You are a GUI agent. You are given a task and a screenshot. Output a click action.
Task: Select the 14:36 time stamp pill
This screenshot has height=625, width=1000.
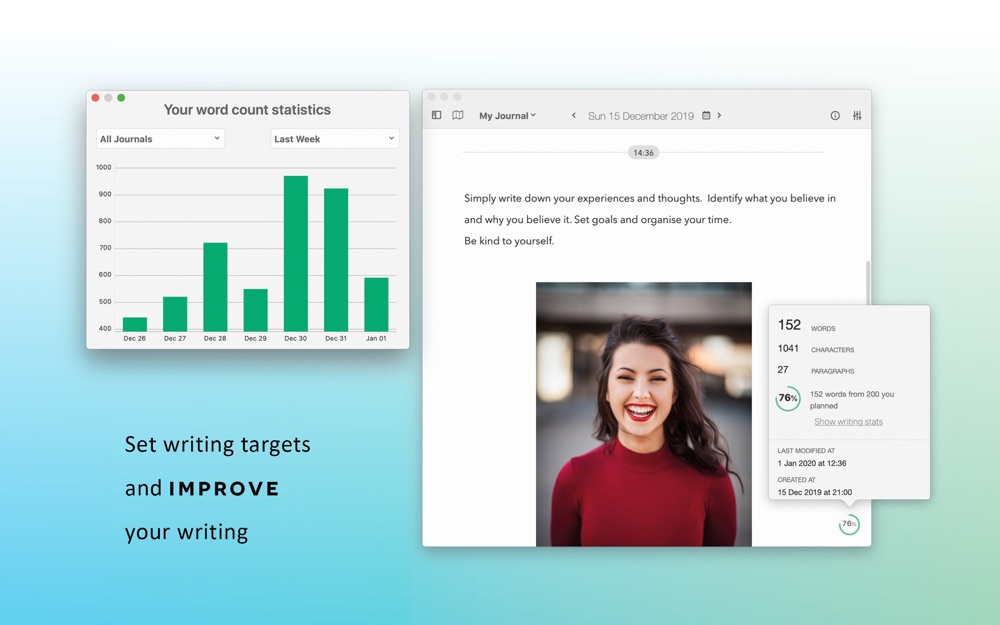click(x=643, y=152)
